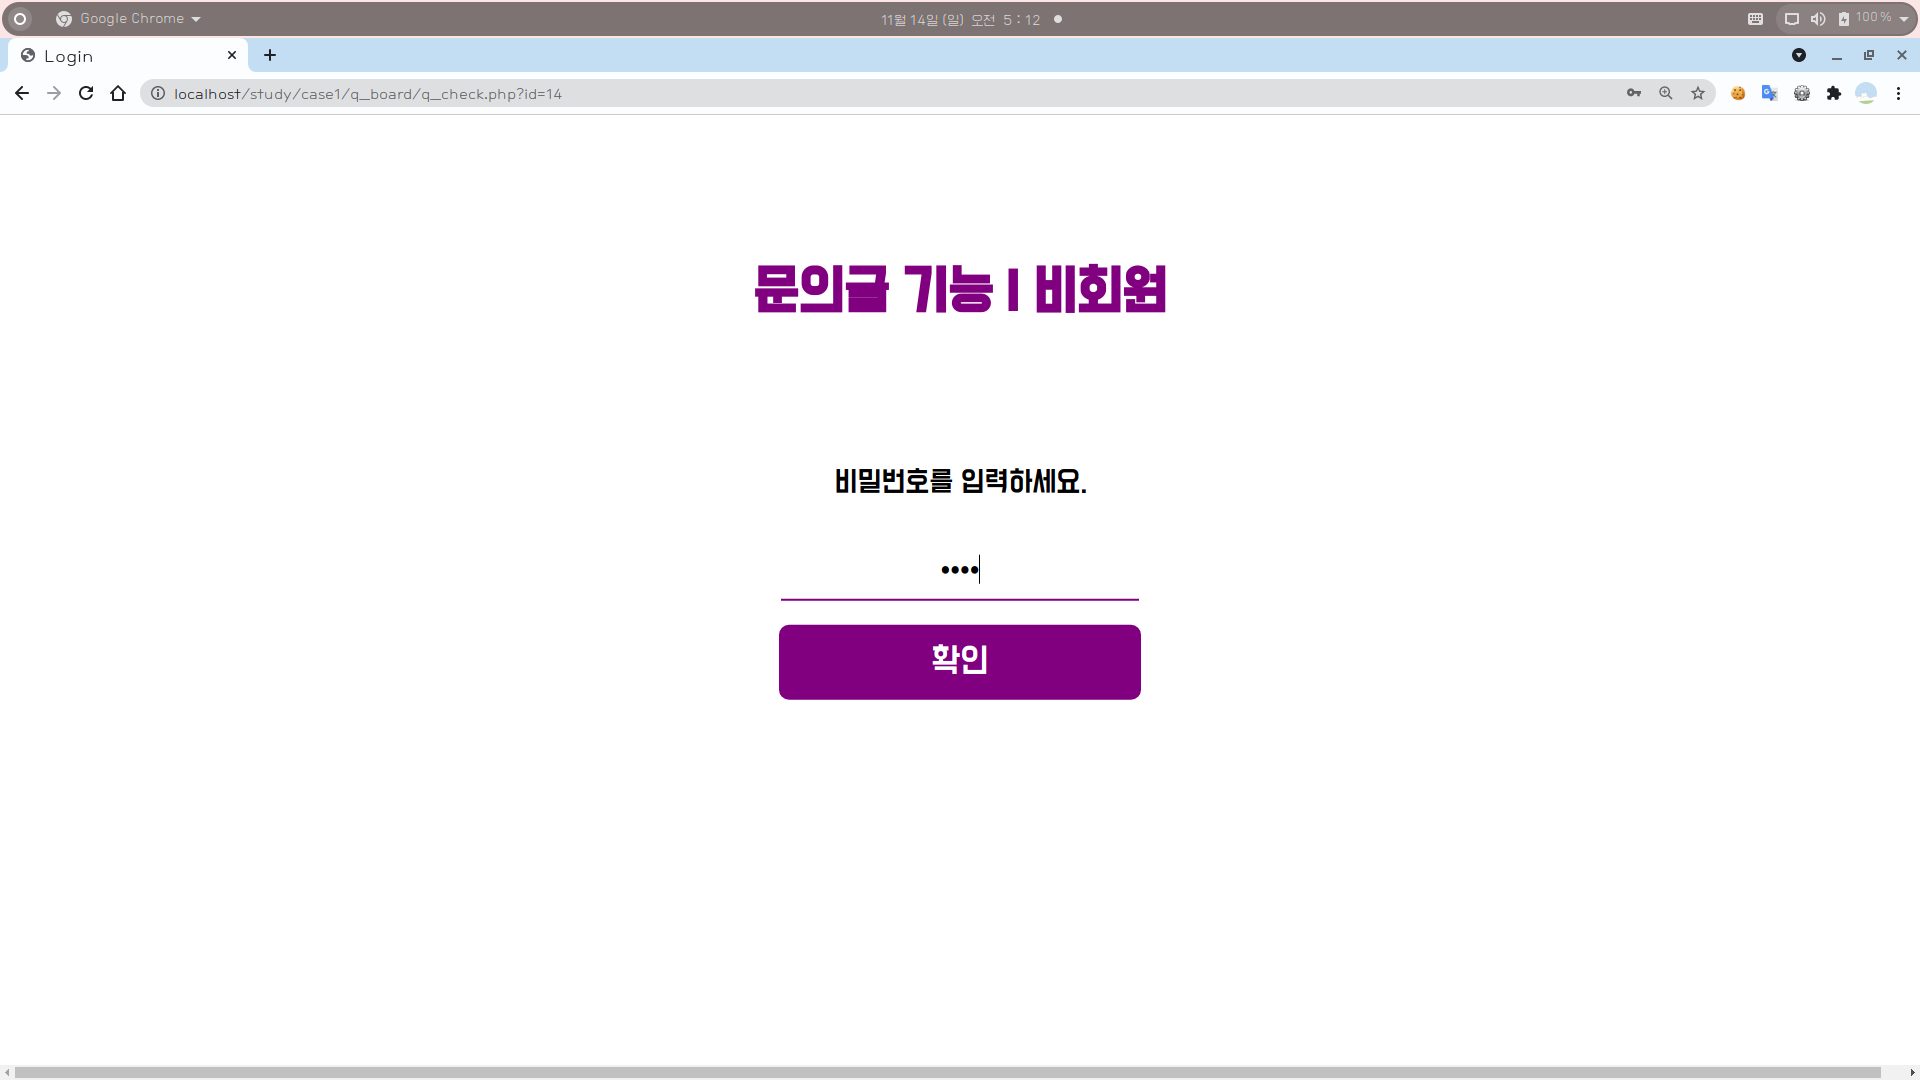Click the horizontal scrollbar at bottom
1920x1080 pixels.
pyautogui.click(x=948, y=1072)
